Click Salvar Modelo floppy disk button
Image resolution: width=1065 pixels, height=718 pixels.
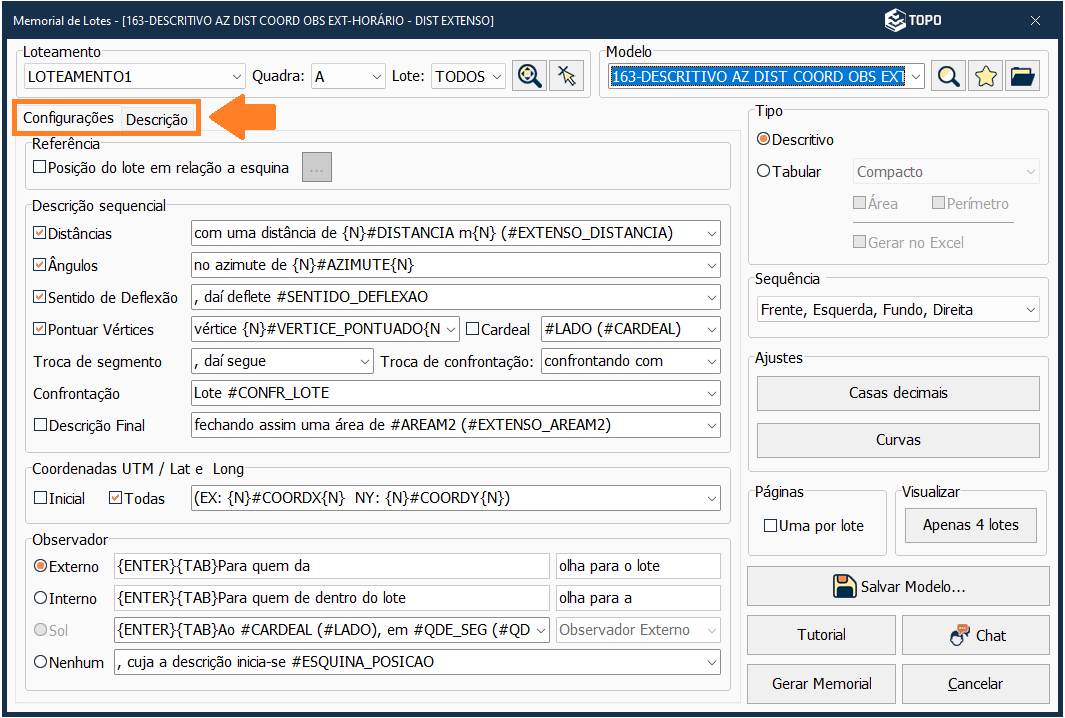tap(898, 586)
